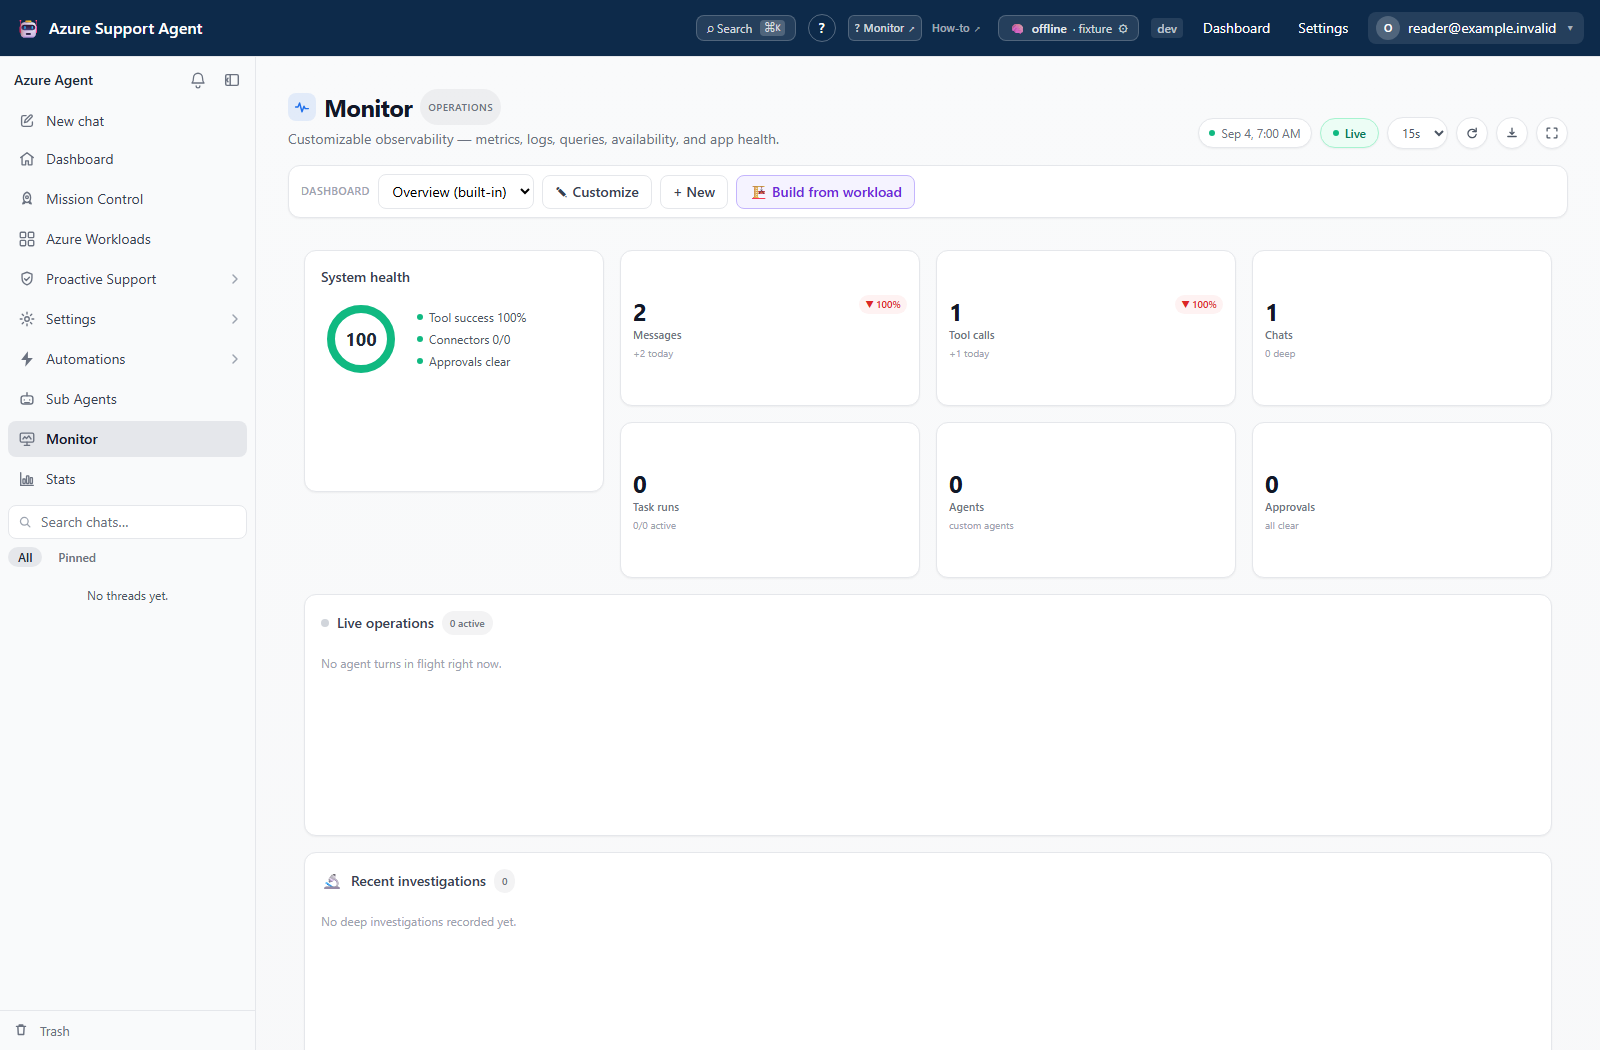This screenshot has height=1050, width=1600.
Task: Click Build from workload button
Action: (x=825, y=192)
